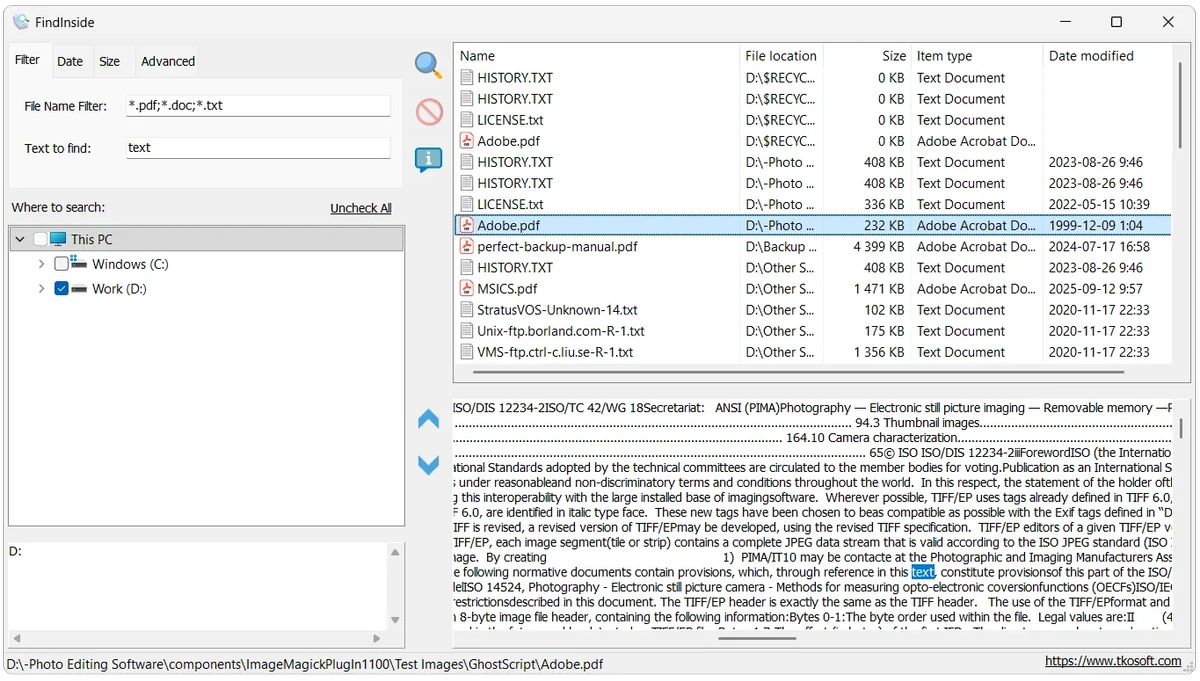The height and width of the screenshot is (681, 1200).
Task: Click the 2022-05-15 10:39 date cell
Action: point(1098,204)
